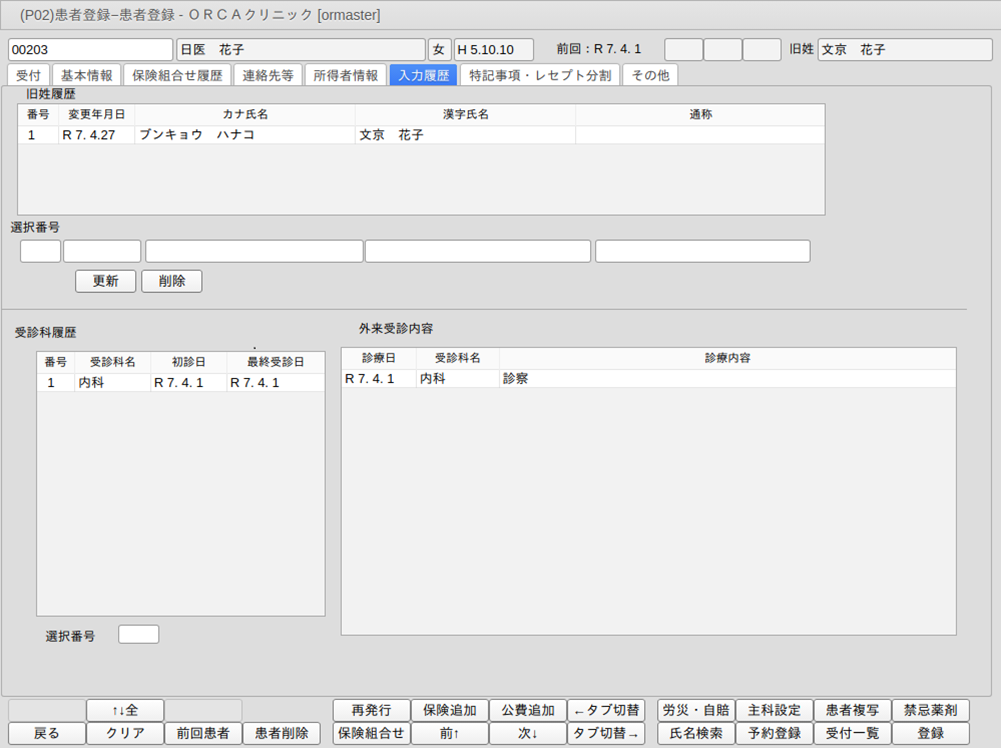Screen dimensions: 1001x748
Task: Switch to the 基本情報 tab
Action: (x=87, y=75)
